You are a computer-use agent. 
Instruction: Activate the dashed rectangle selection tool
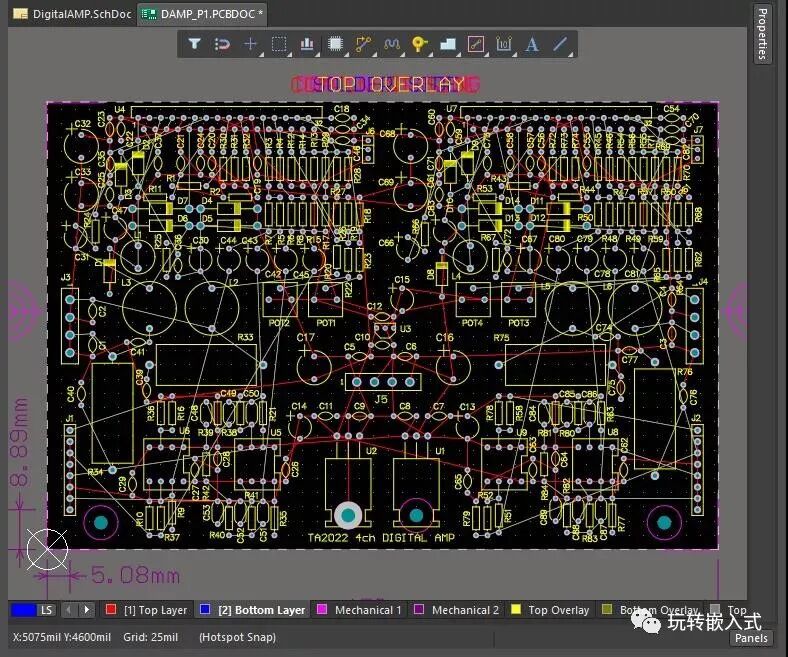(279, 44)
